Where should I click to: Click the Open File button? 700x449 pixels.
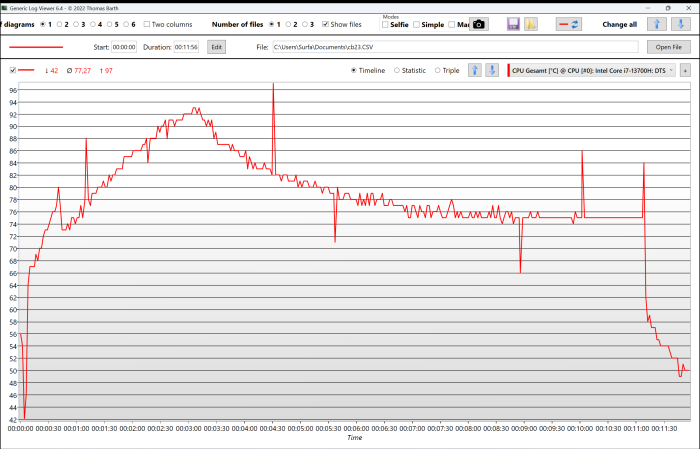[669, 47]
